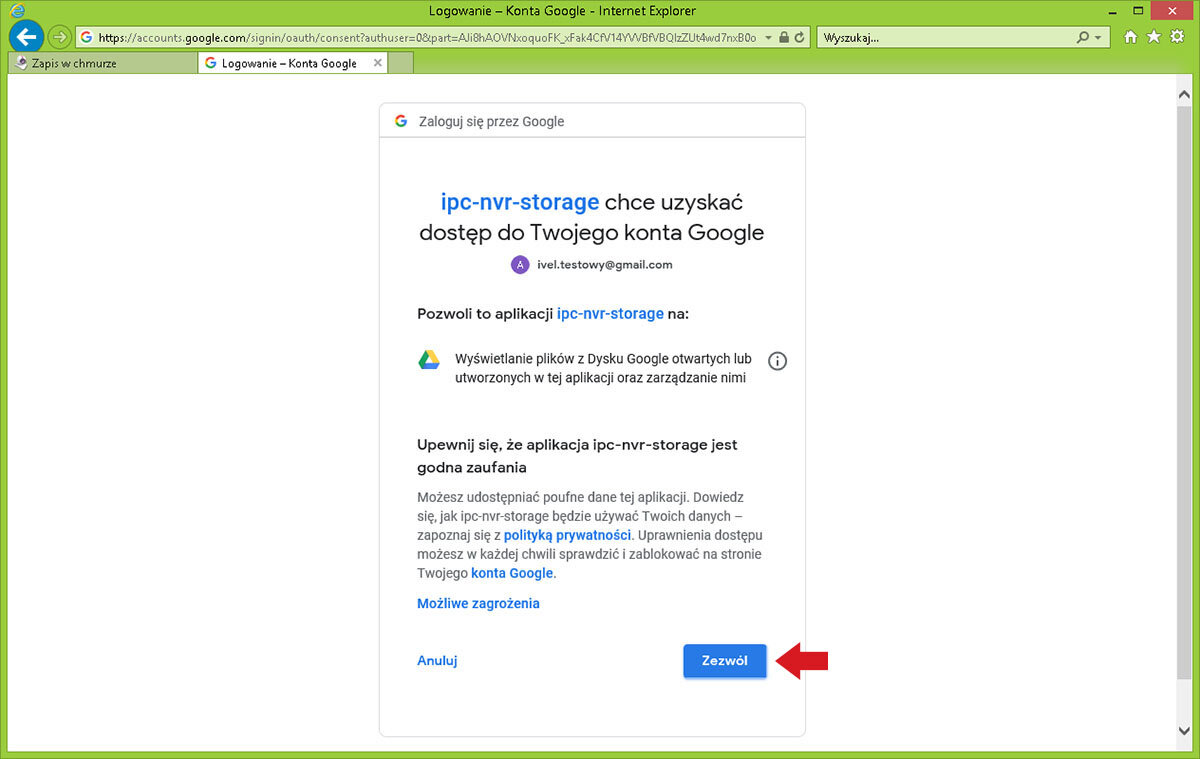Click the refresh page icon
This screenshot has height=759, width=1200.
800,38
